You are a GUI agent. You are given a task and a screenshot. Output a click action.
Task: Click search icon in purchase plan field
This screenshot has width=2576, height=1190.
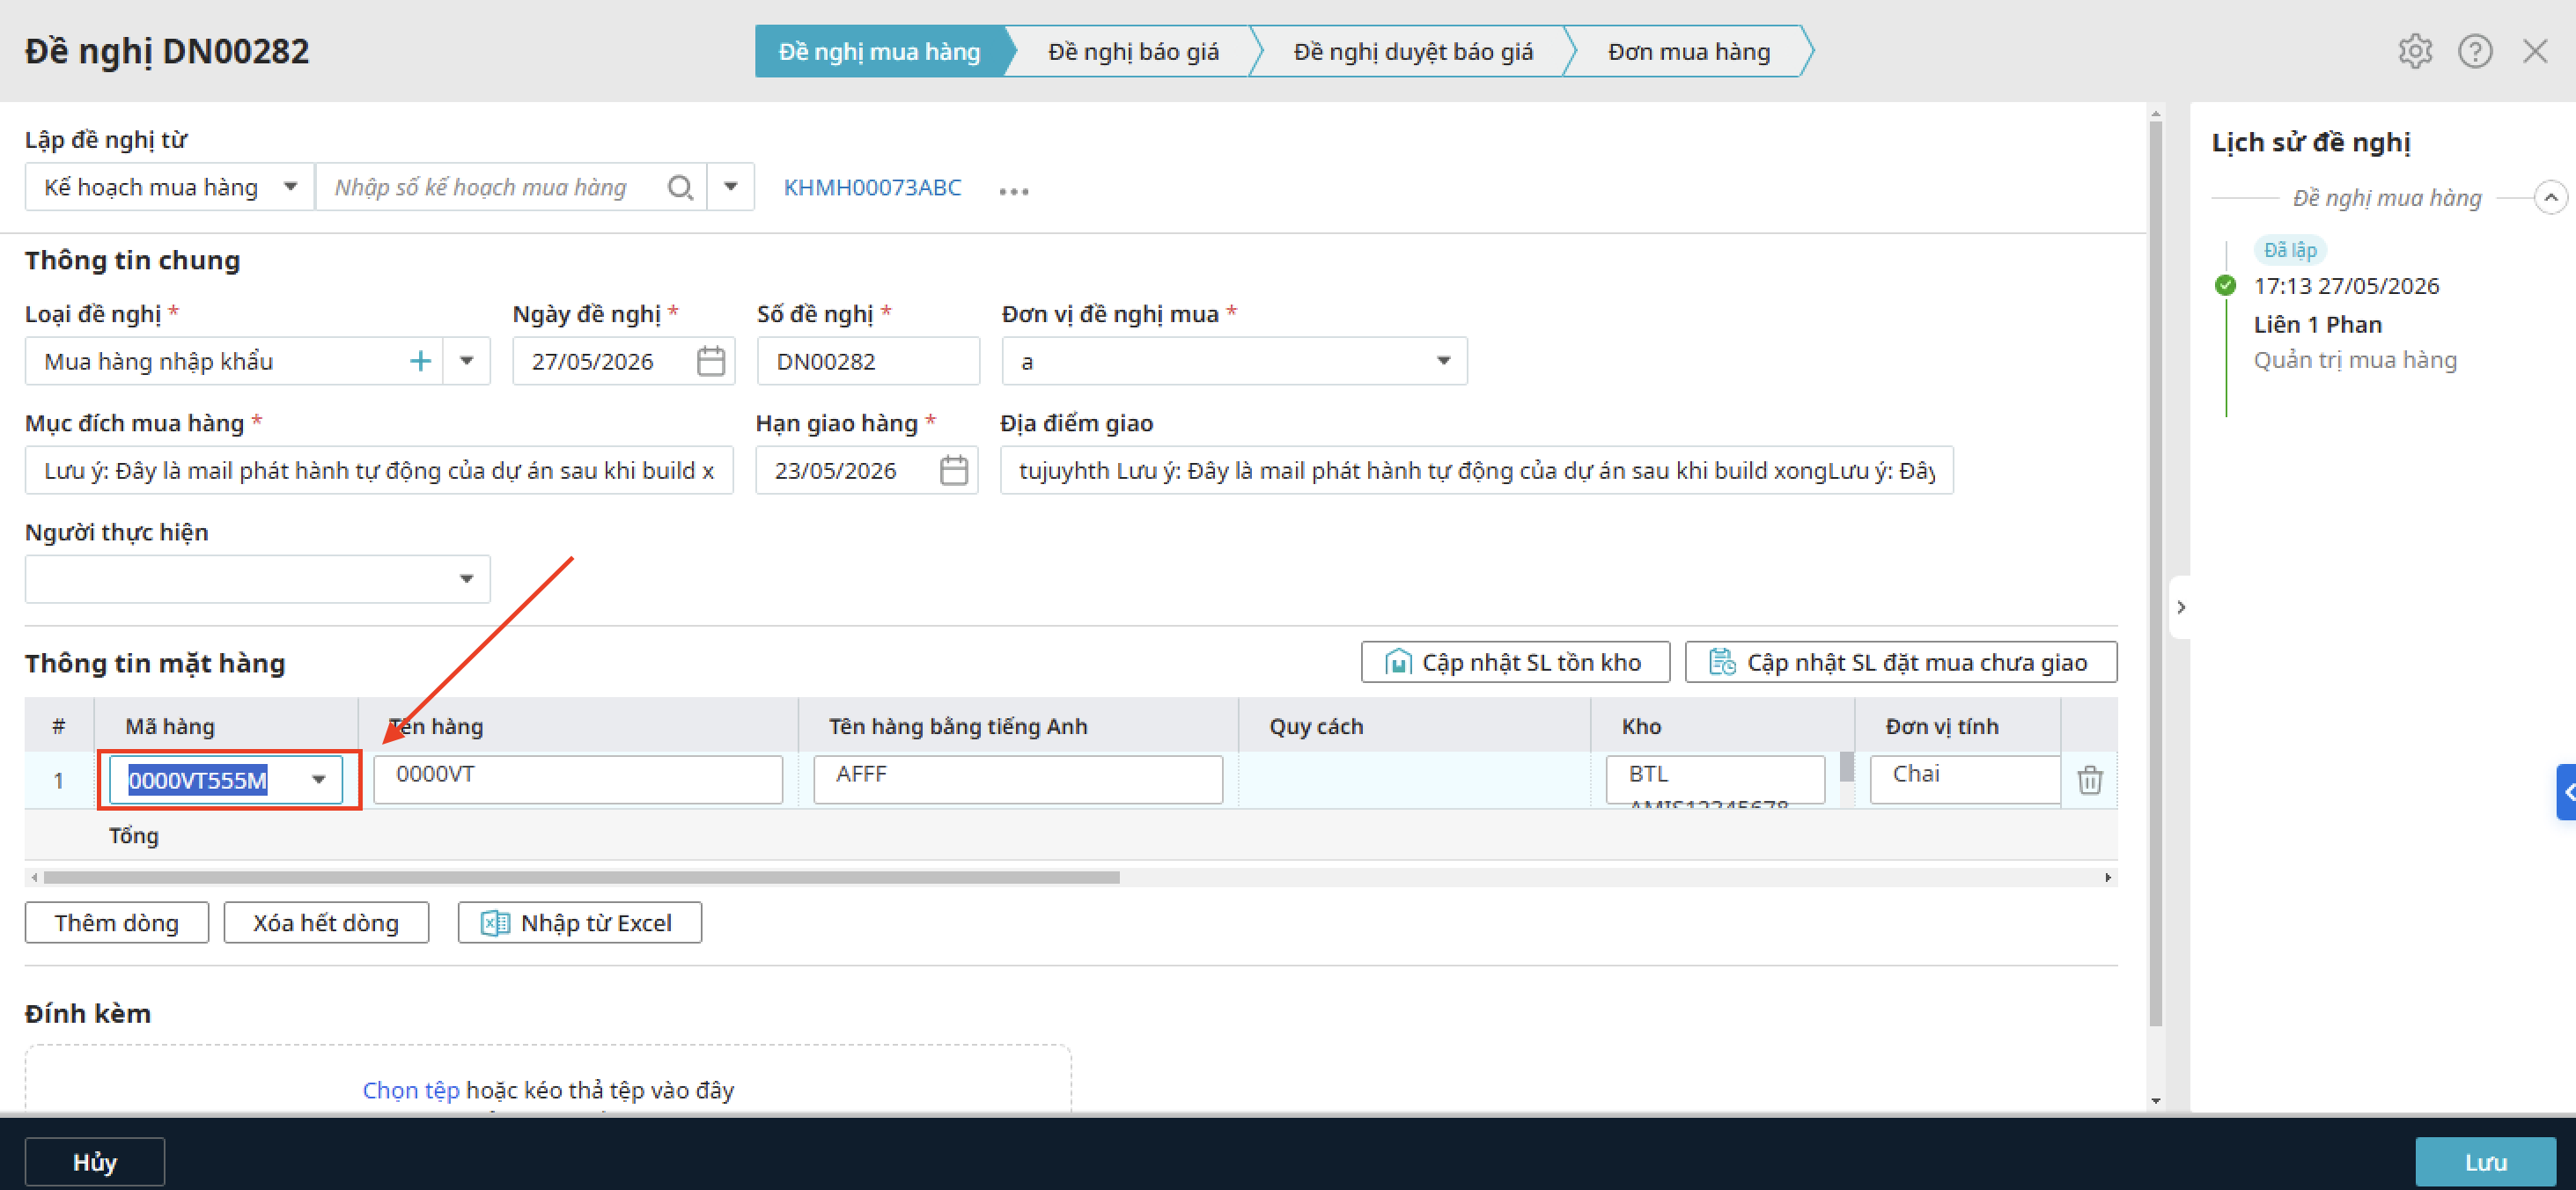[680, 187]
